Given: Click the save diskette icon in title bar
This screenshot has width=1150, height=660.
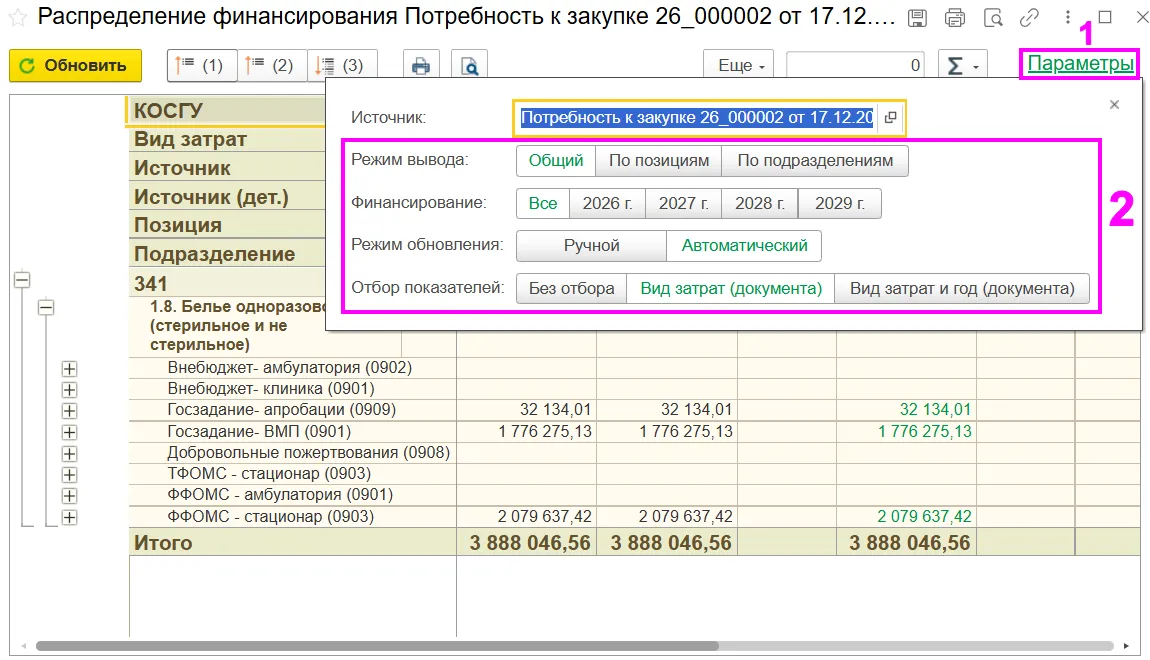Looking at the screenshot, I should pyautogui.click(x=917, y=18).
